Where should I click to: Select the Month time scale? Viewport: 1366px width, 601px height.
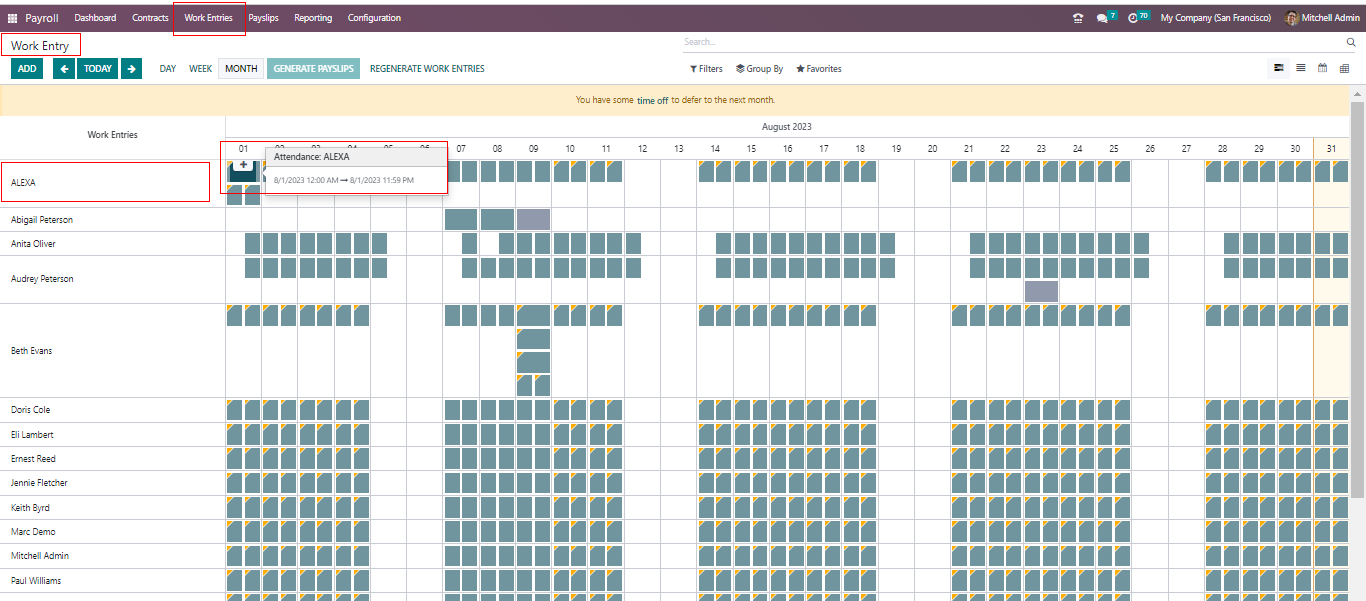point(241,69)
